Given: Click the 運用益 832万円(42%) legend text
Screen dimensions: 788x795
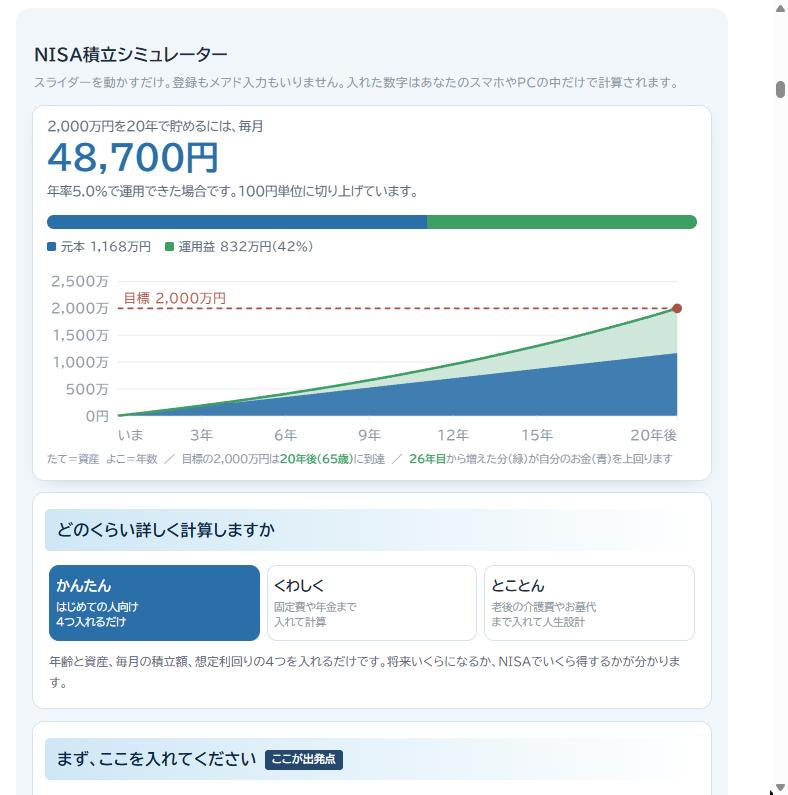Looking at the screenshot, I should (x=245, y=247).
